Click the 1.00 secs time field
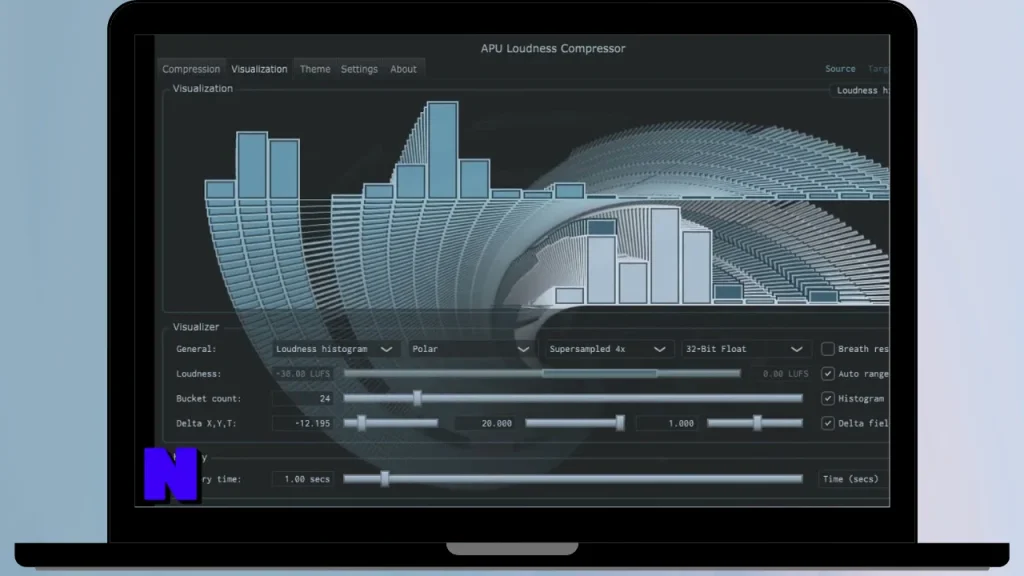Image resolution: width=1024 pixels, height=576 pixels. 302,479
